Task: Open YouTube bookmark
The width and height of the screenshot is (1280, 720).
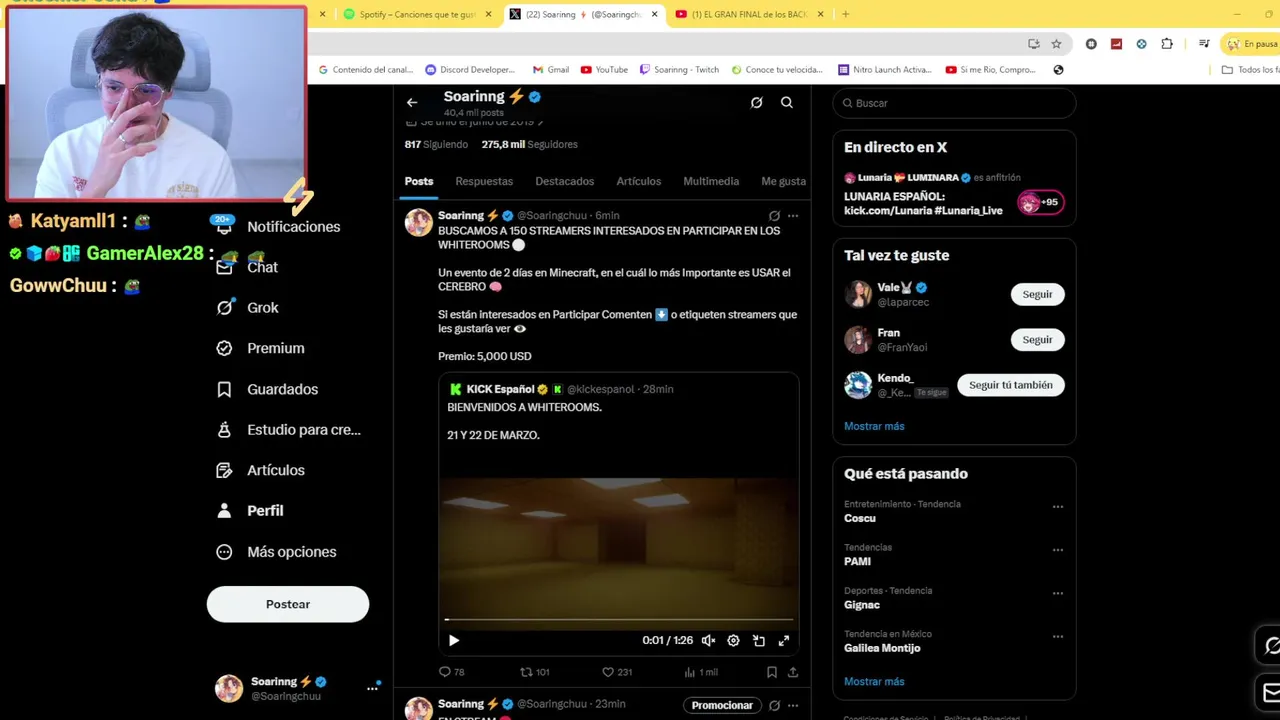Action: tap(604, 70)
